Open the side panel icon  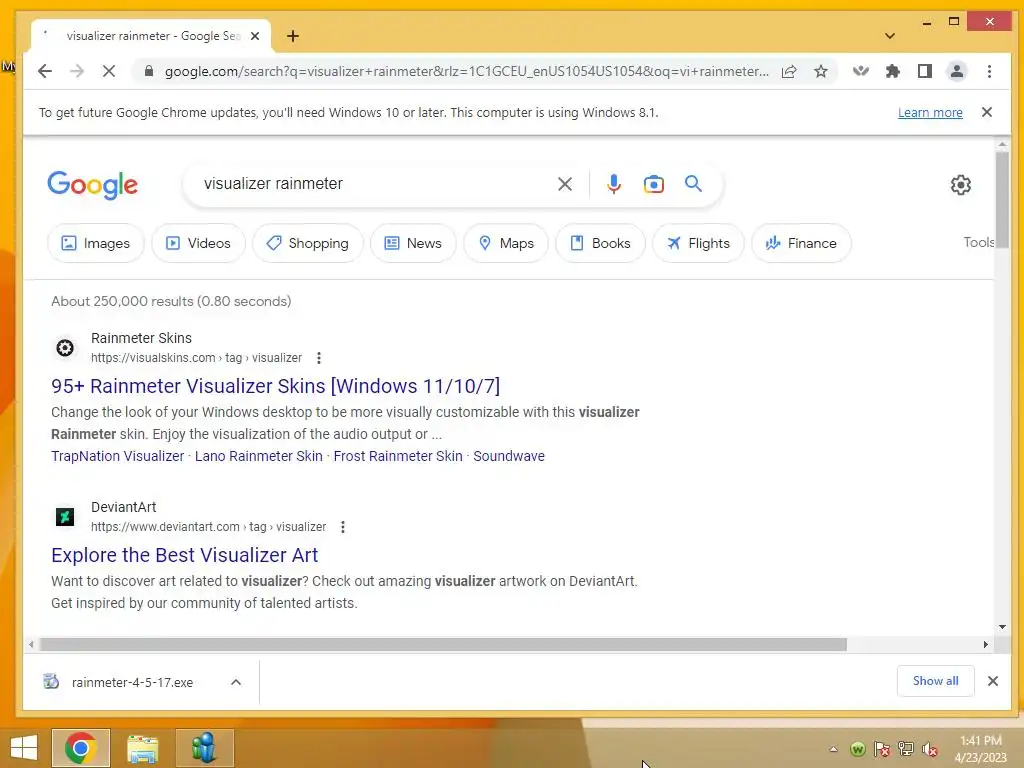(925, 71)
